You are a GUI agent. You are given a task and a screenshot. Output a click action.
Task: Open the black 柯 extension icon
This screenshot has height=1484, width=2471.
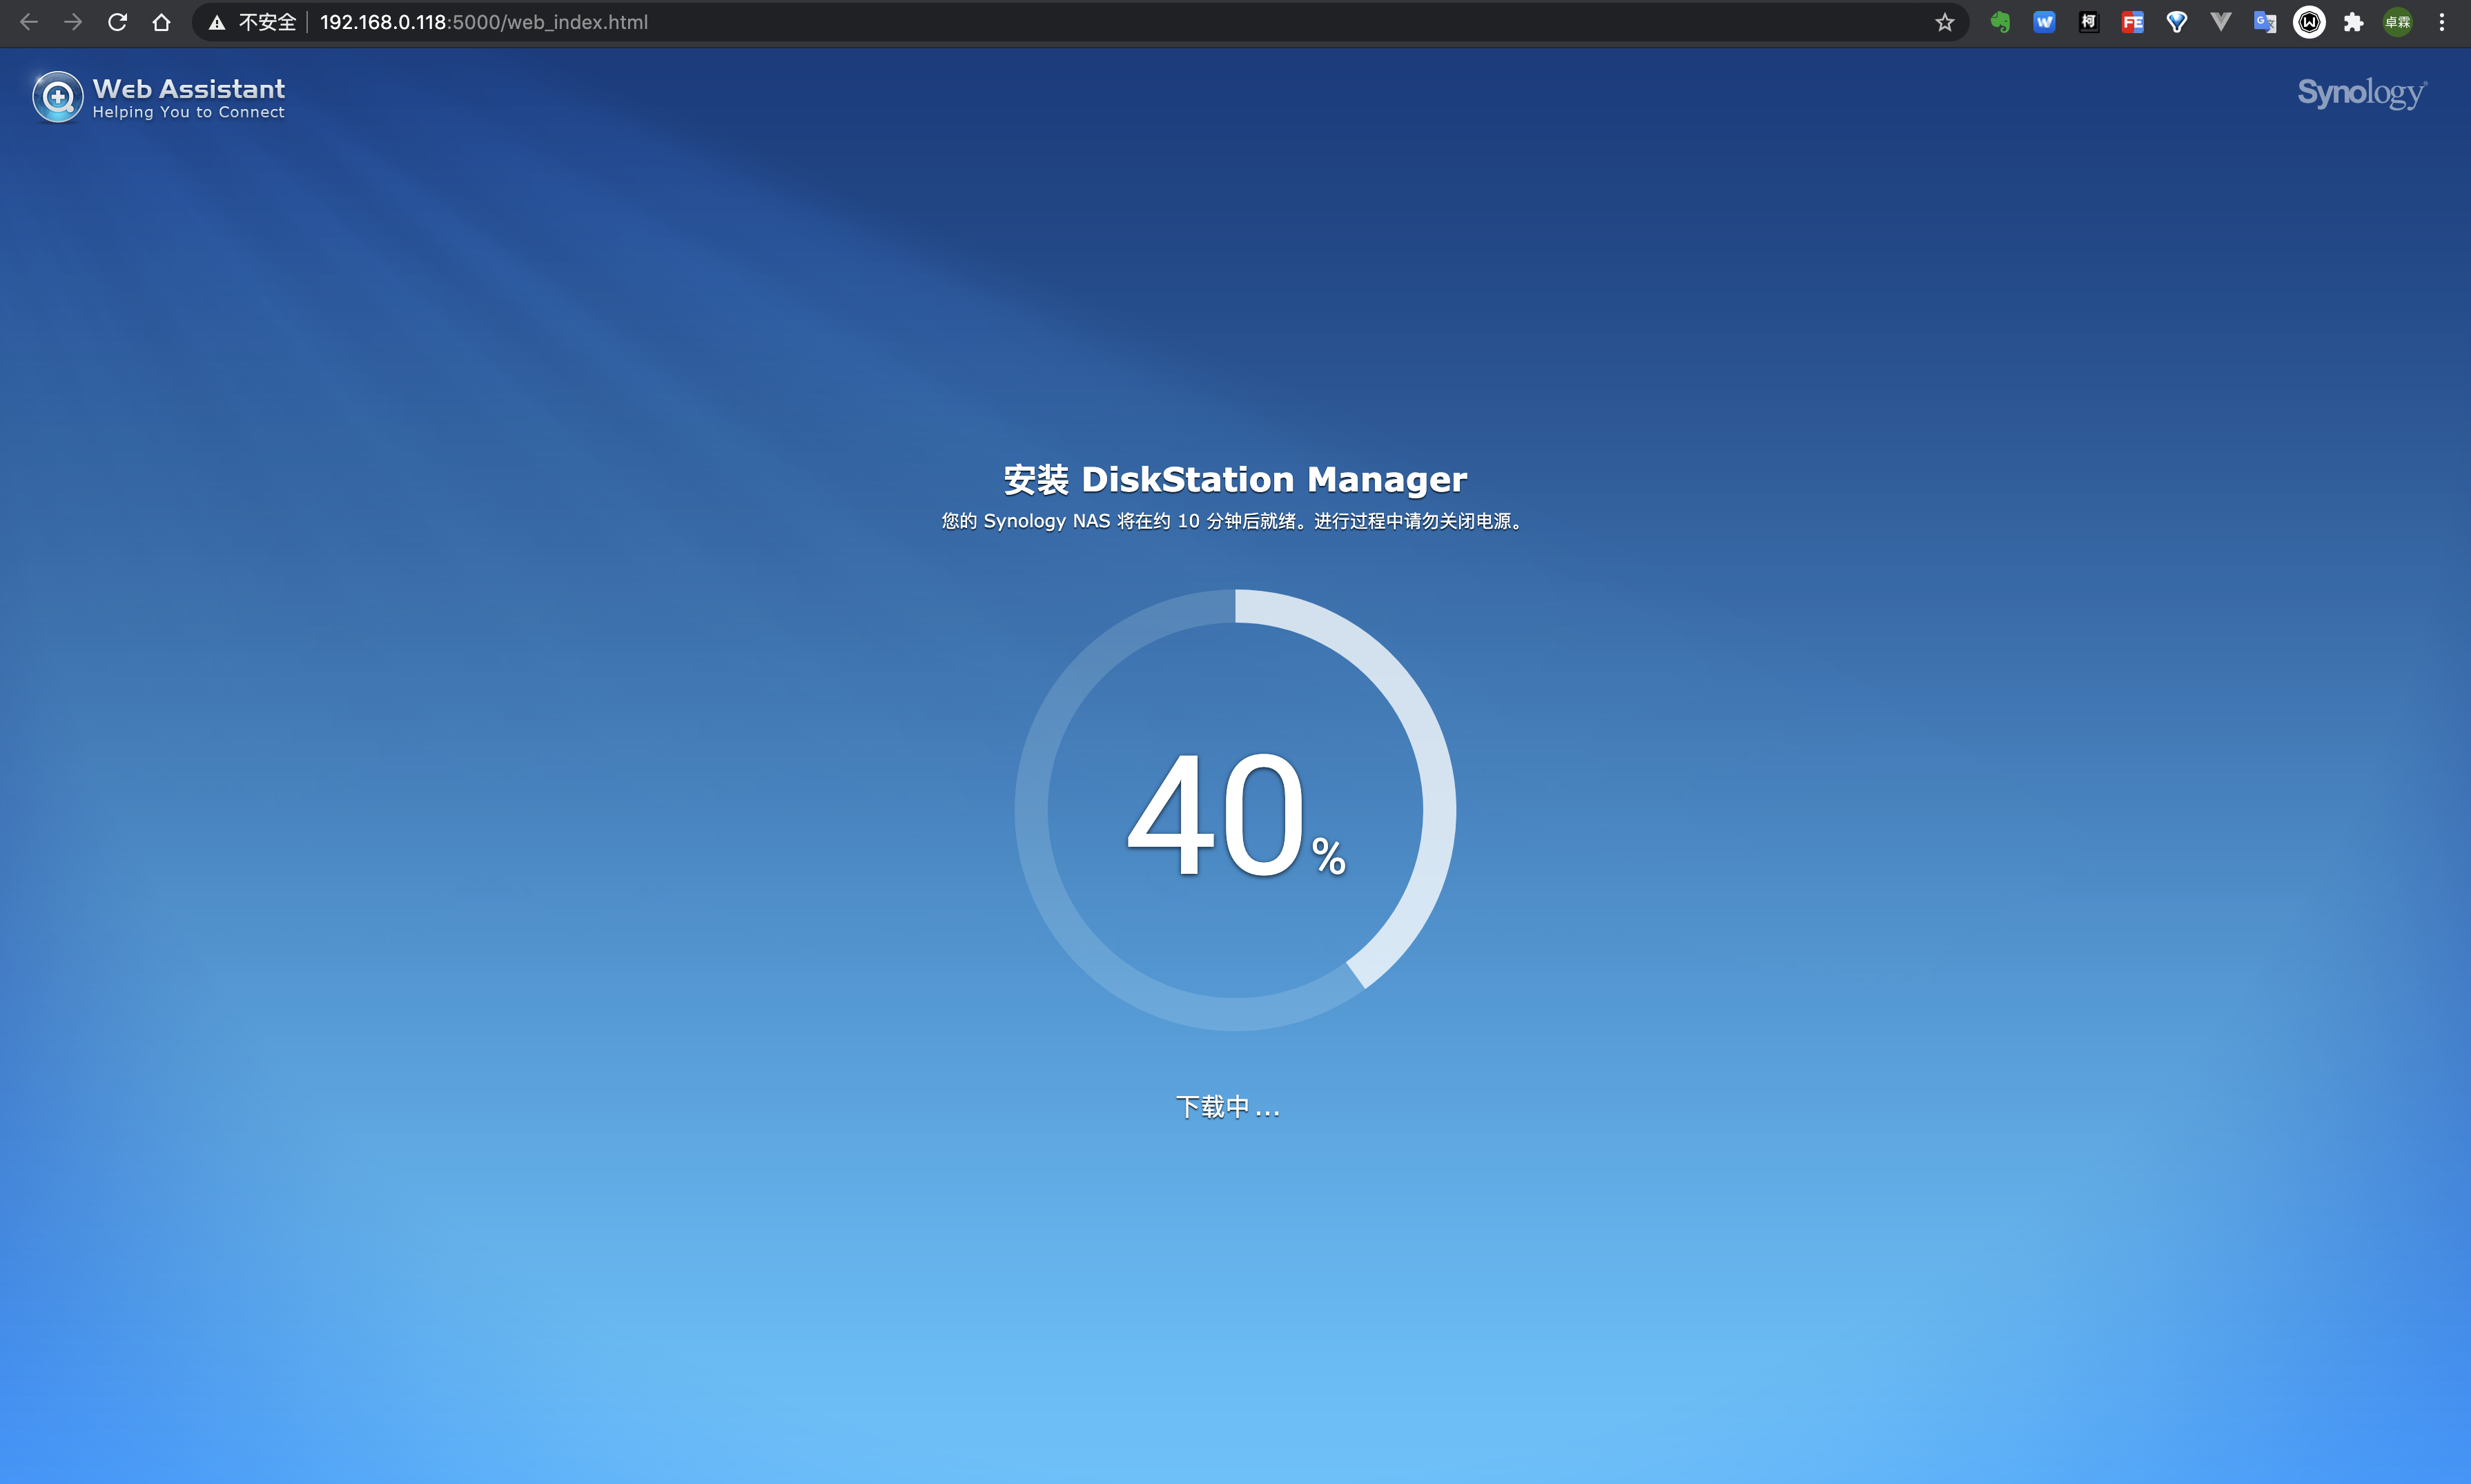(2088, 22)
